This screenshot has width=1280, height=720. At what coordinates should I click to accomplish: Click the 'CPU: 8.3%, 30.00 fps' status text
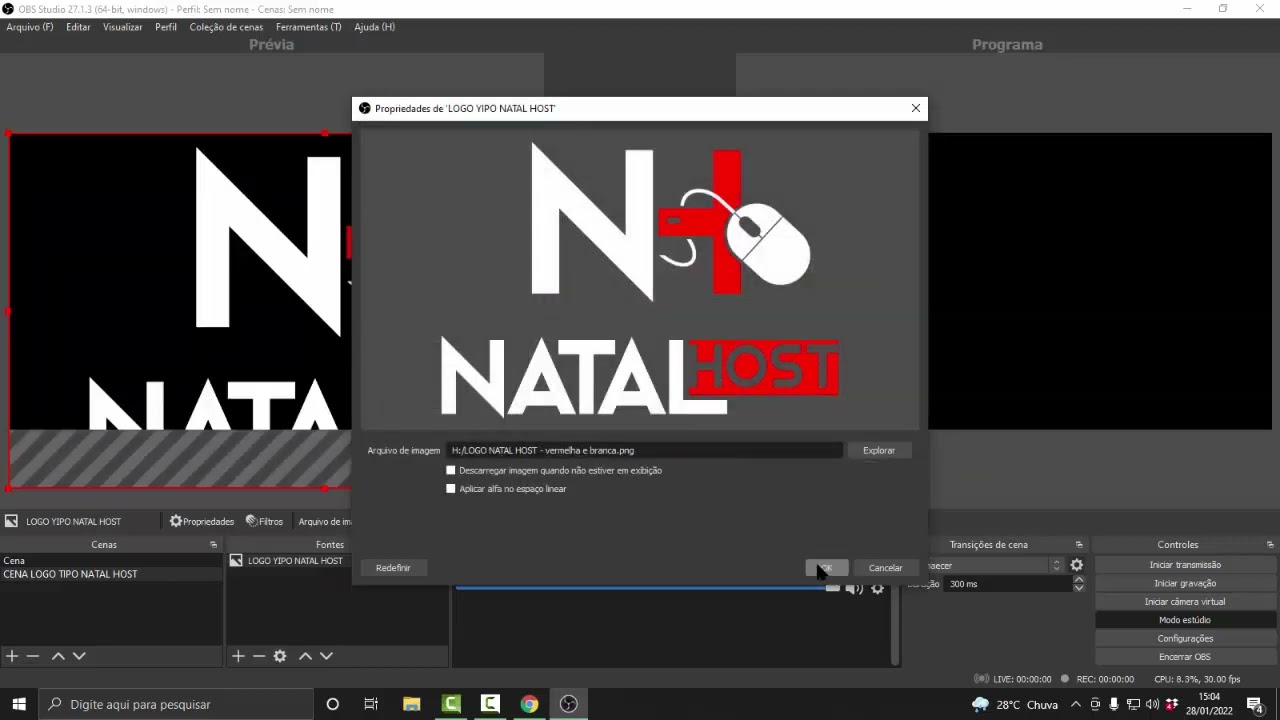(1197, 679)
